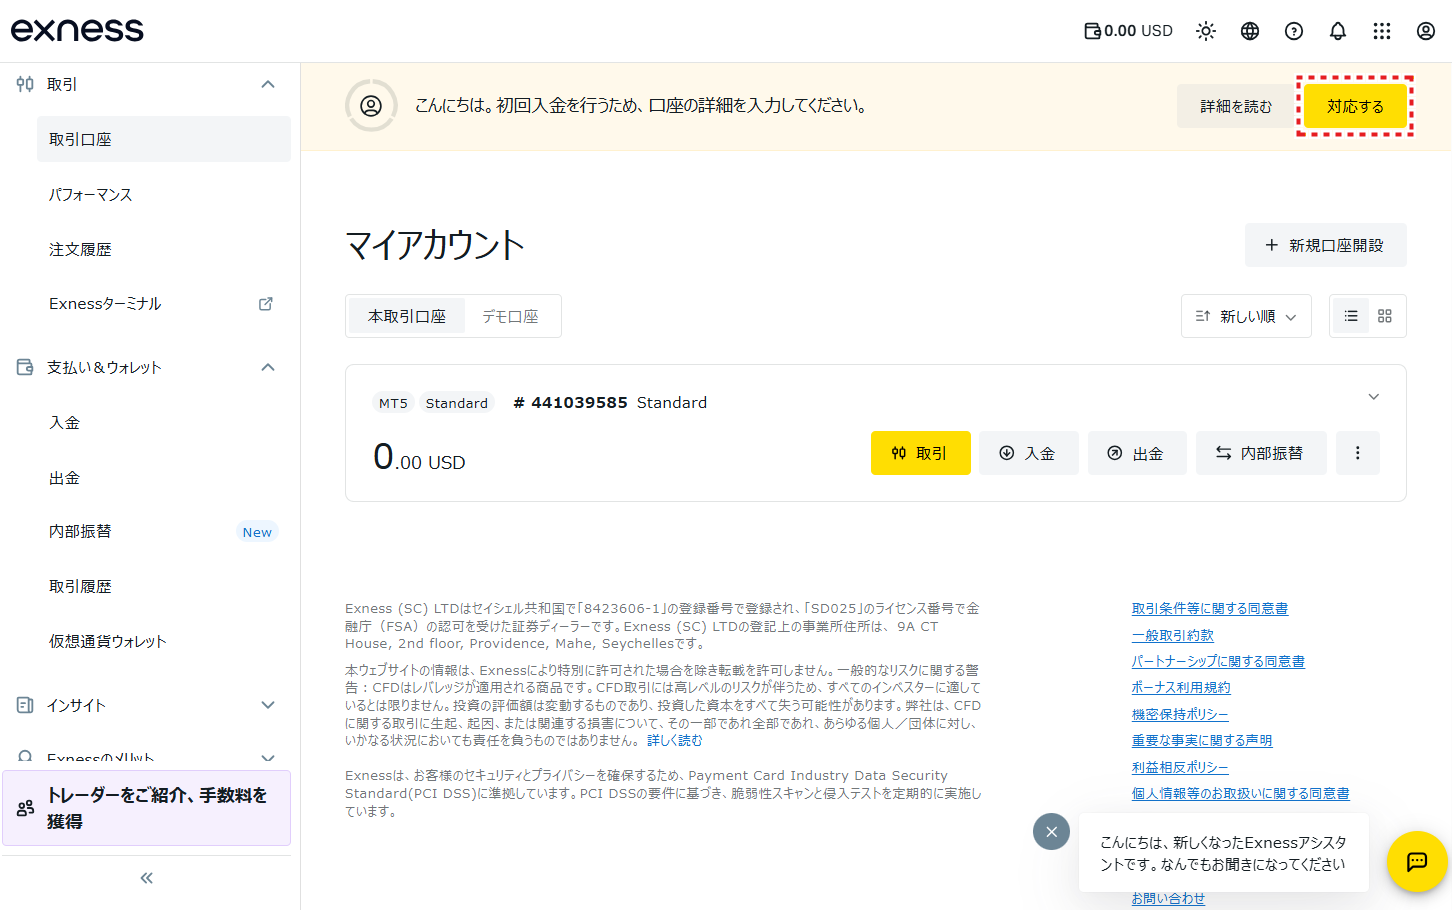
Task: Collapse the sidebar with double chevron
Action: (x=147, y=878)
